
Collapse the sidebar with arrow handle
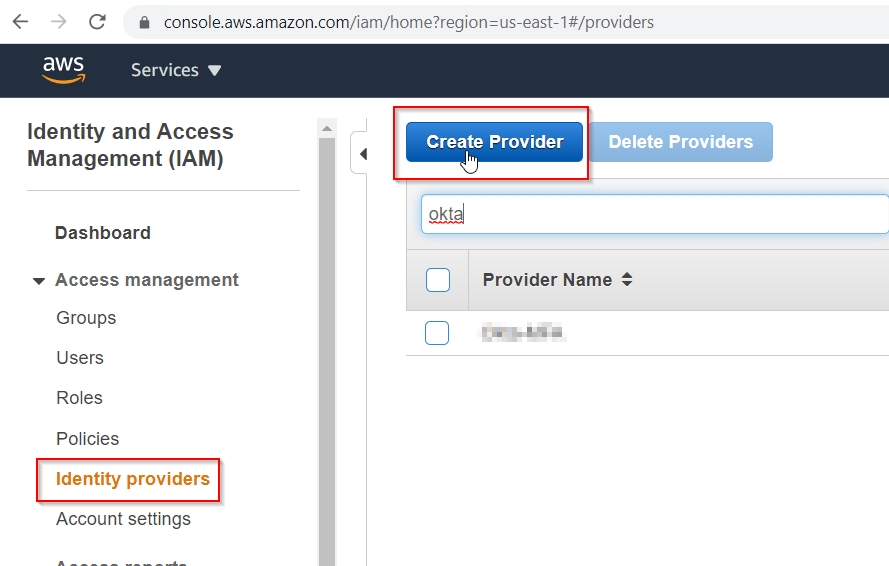362,154
